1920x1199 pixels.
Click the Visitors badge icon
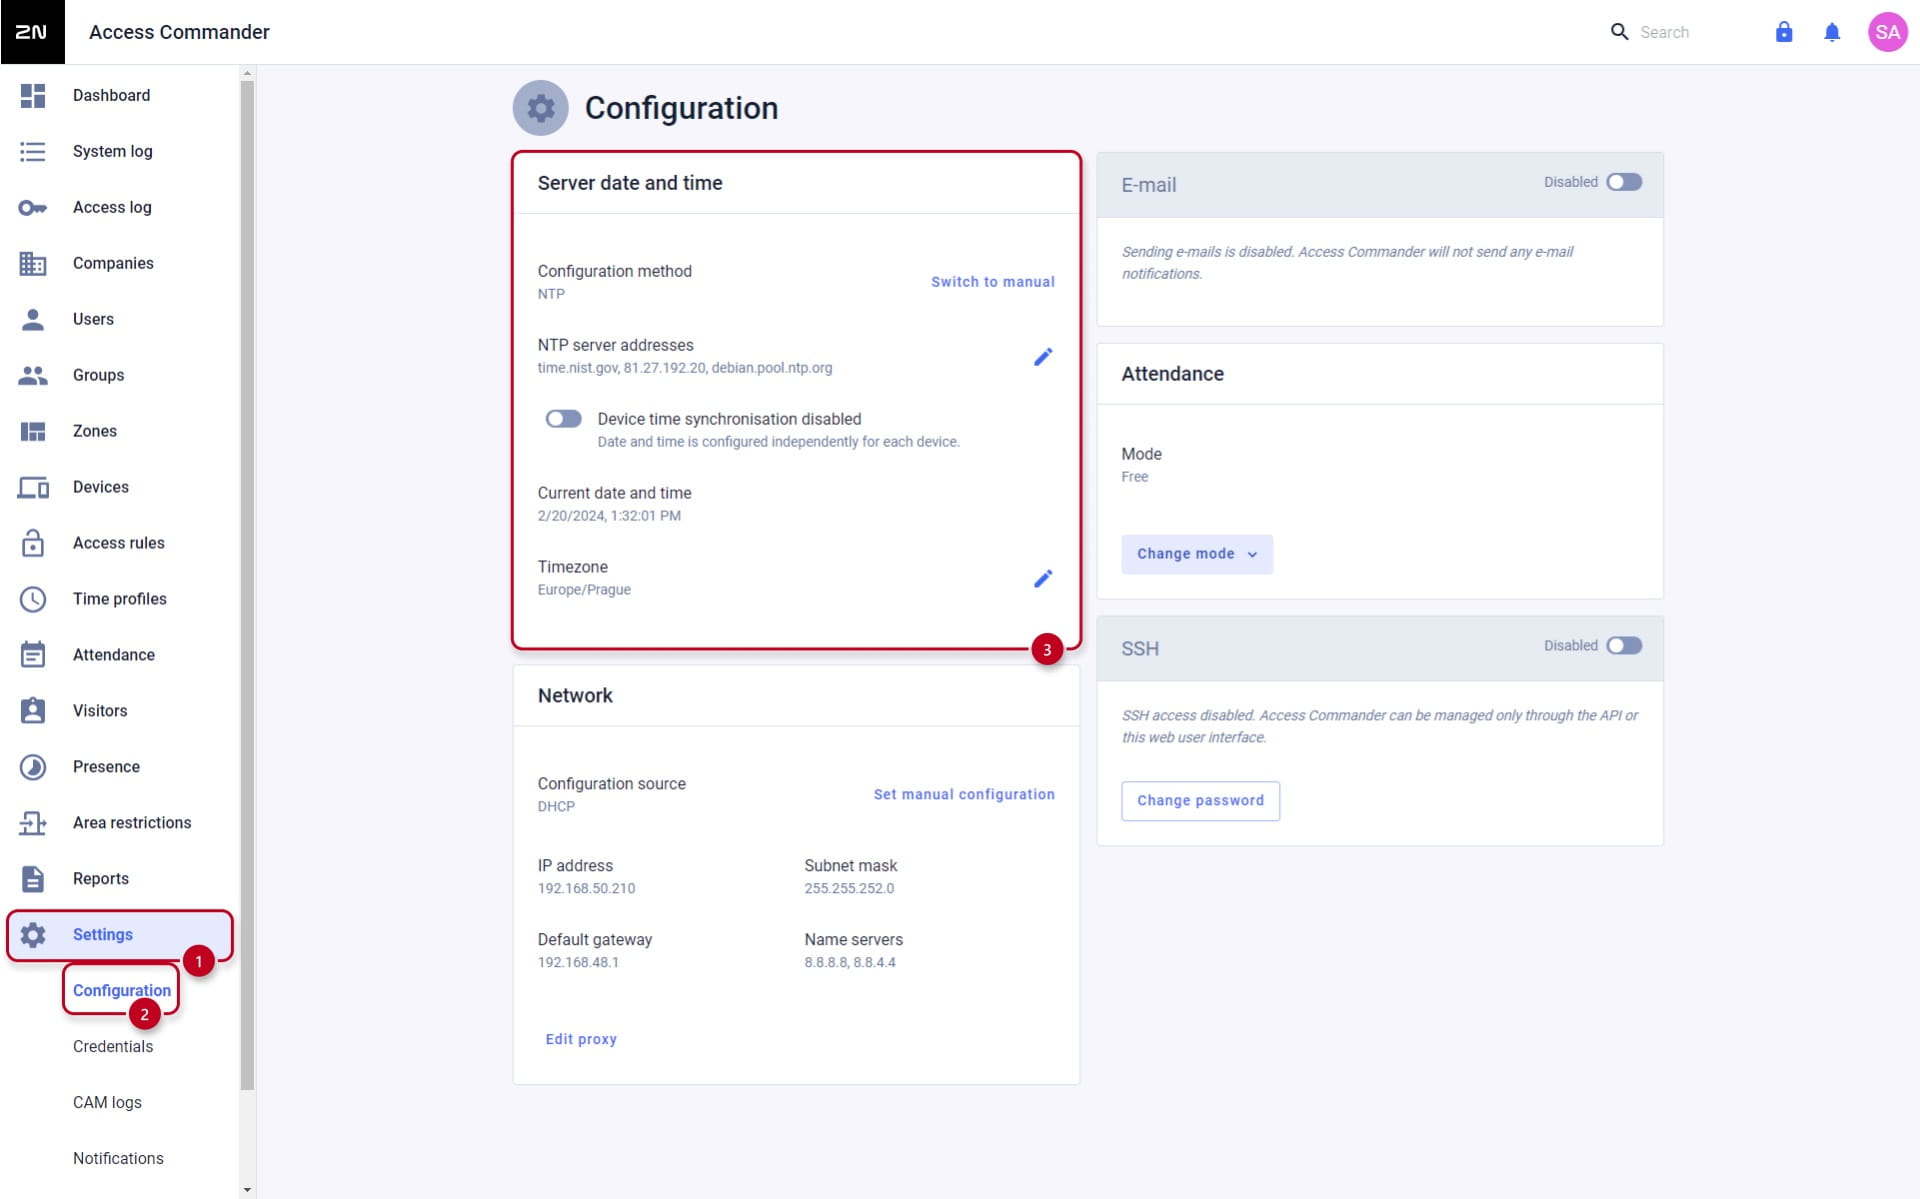[x=33, y=711]
